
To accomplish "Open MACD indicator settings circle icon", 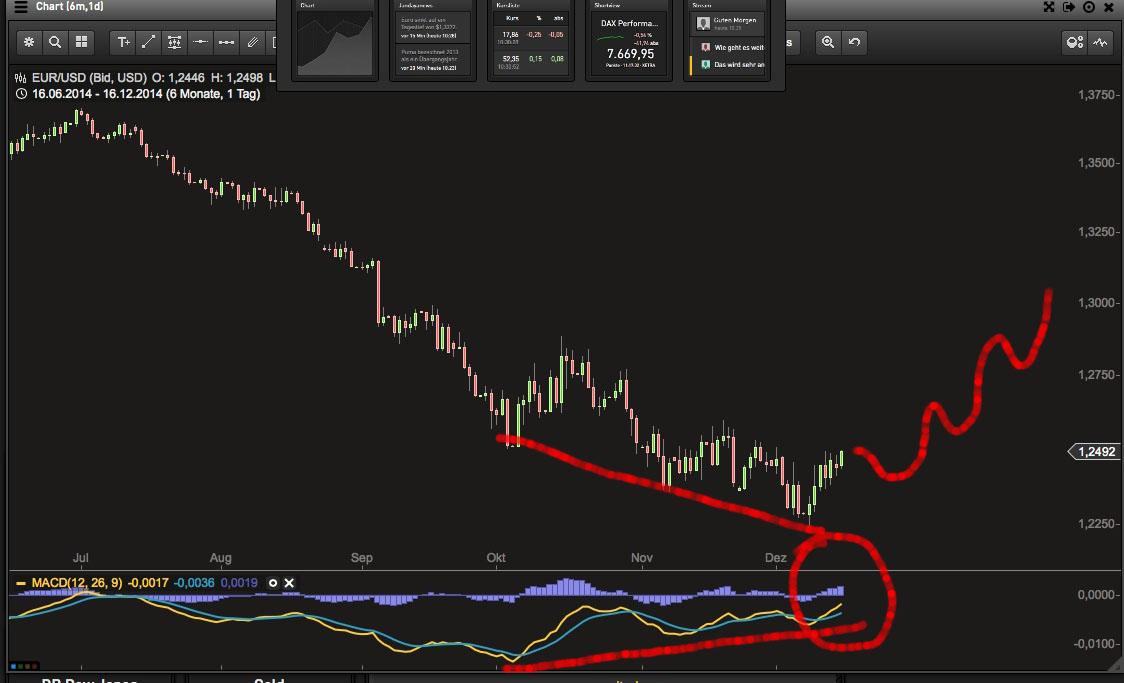I will (272, 583).
